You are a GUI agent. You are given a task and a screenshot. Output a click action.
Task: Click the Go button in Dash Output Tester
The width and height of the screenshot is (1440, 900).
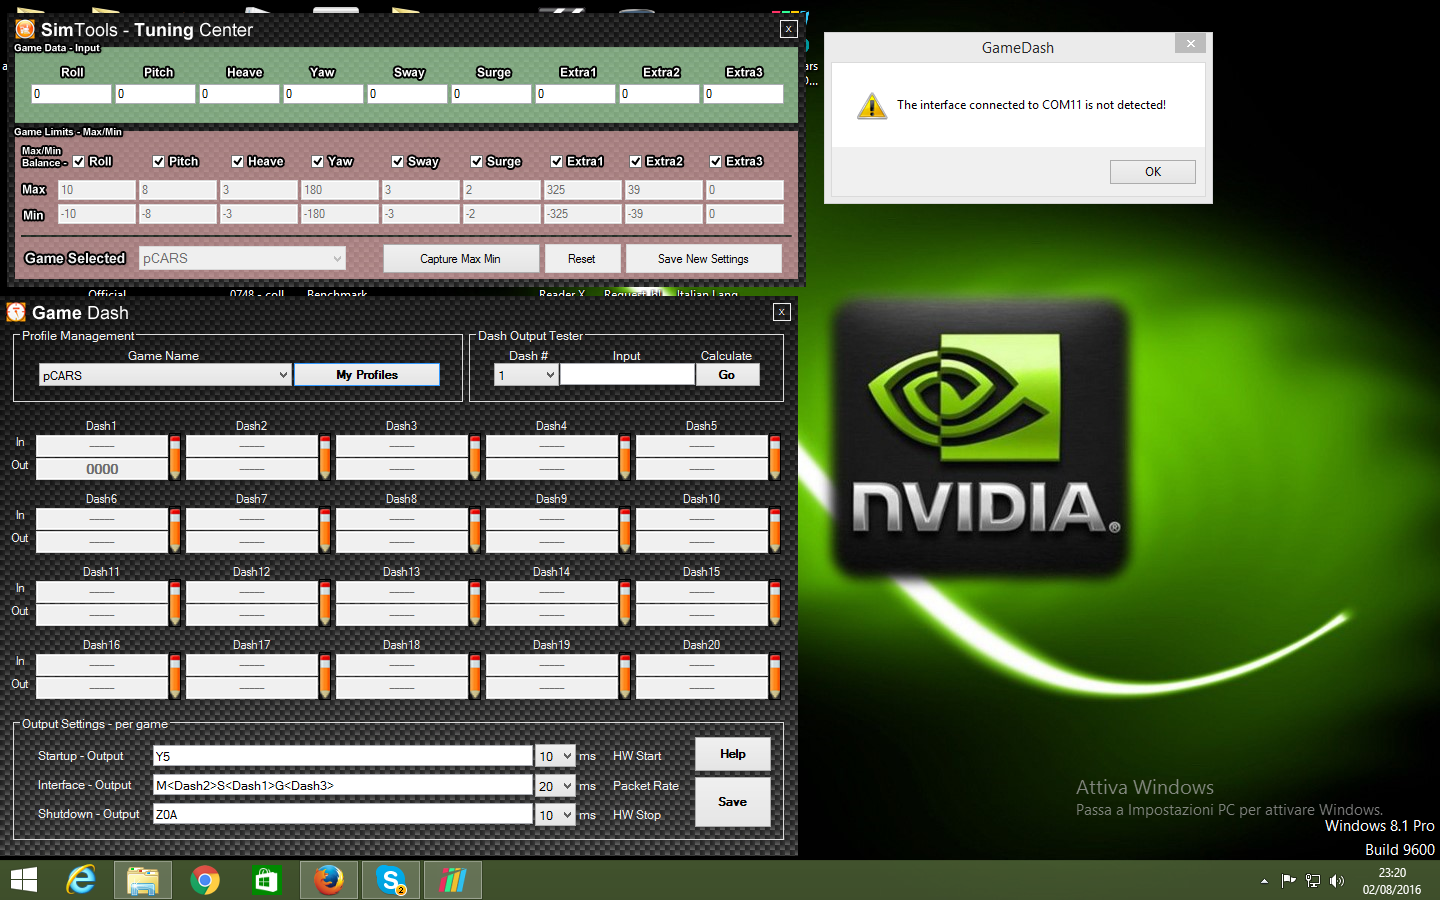[x=727, y=375]
